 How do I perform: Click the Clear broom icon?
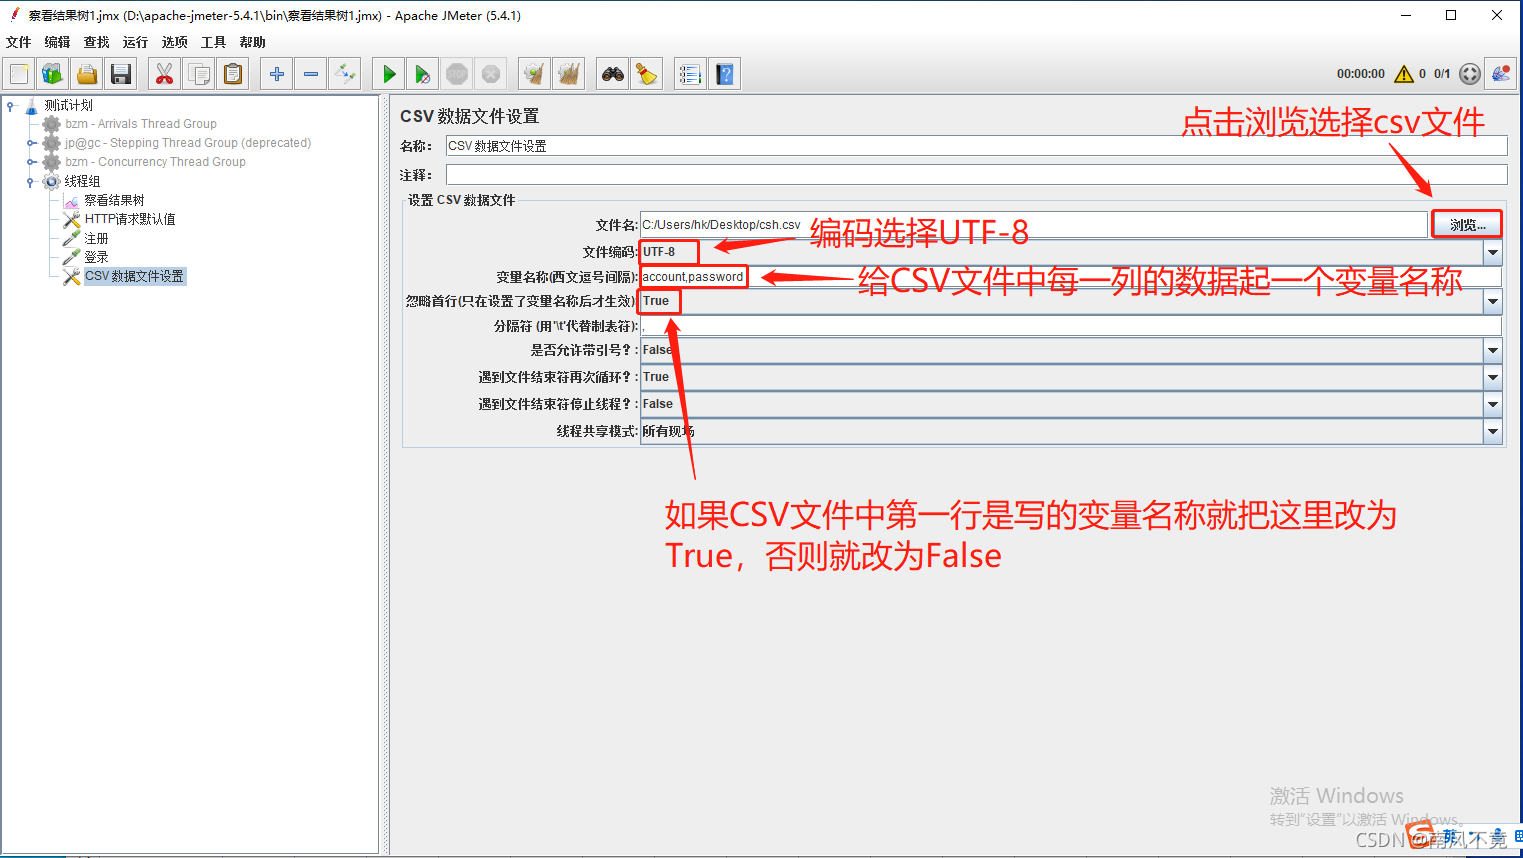(x=535, y=74)
